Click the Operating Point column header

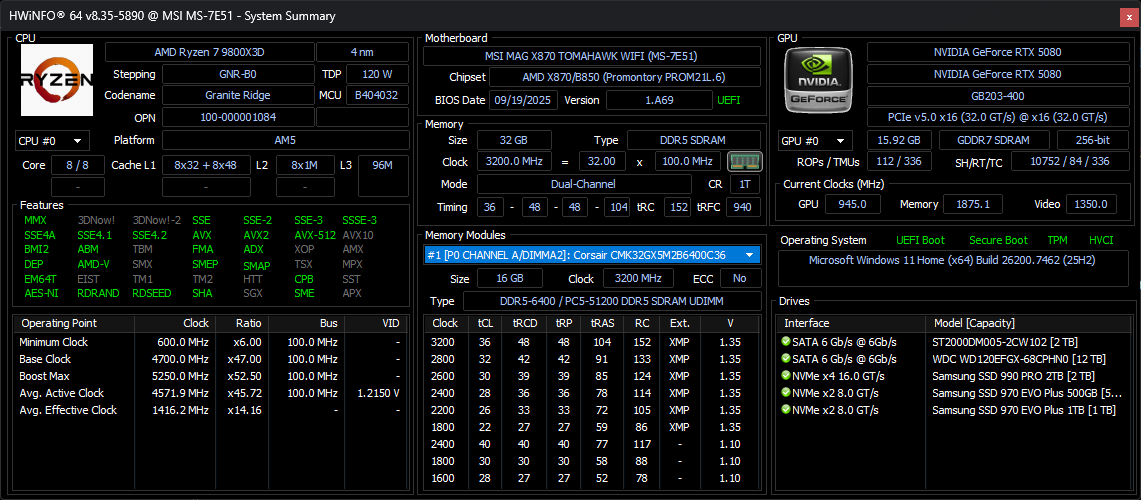coord(73,323)
